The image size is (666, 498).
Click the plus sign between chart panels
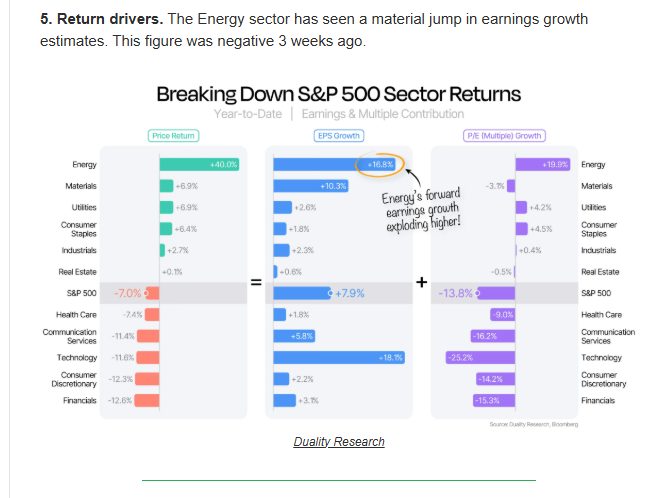[421, 283]
